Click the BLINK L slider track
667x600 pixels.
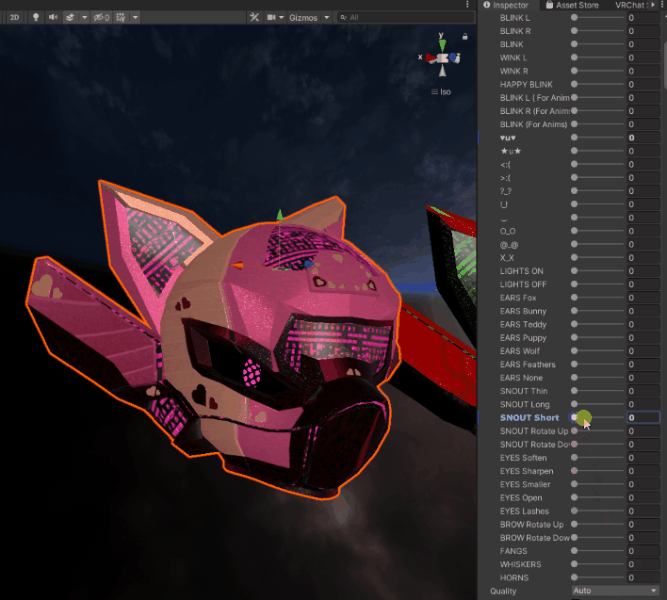pos(598,17)
